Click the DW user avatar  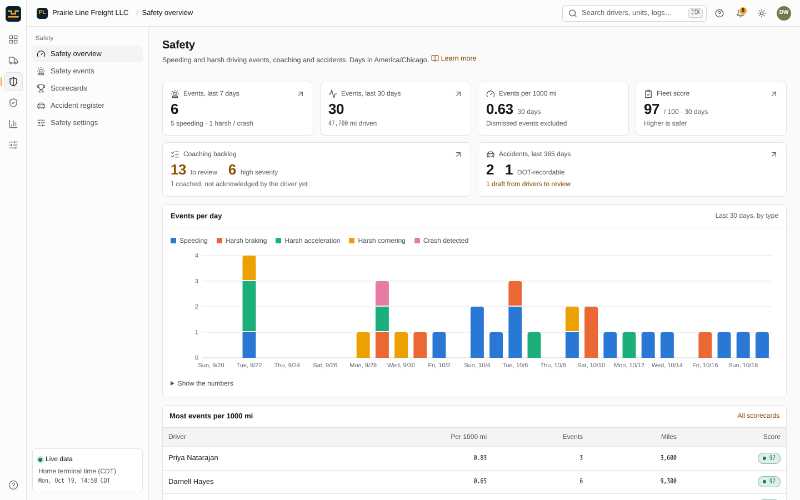point(784,13)
